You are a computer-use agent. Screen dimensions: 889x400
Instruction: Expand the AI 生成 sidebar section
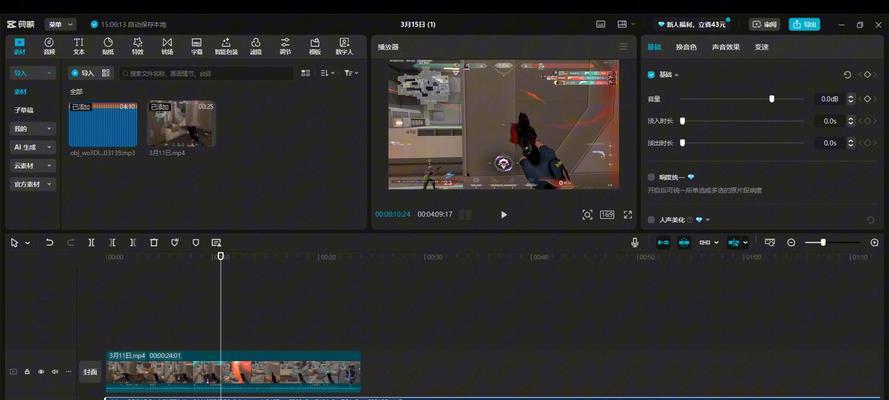(x=33, y=147)
